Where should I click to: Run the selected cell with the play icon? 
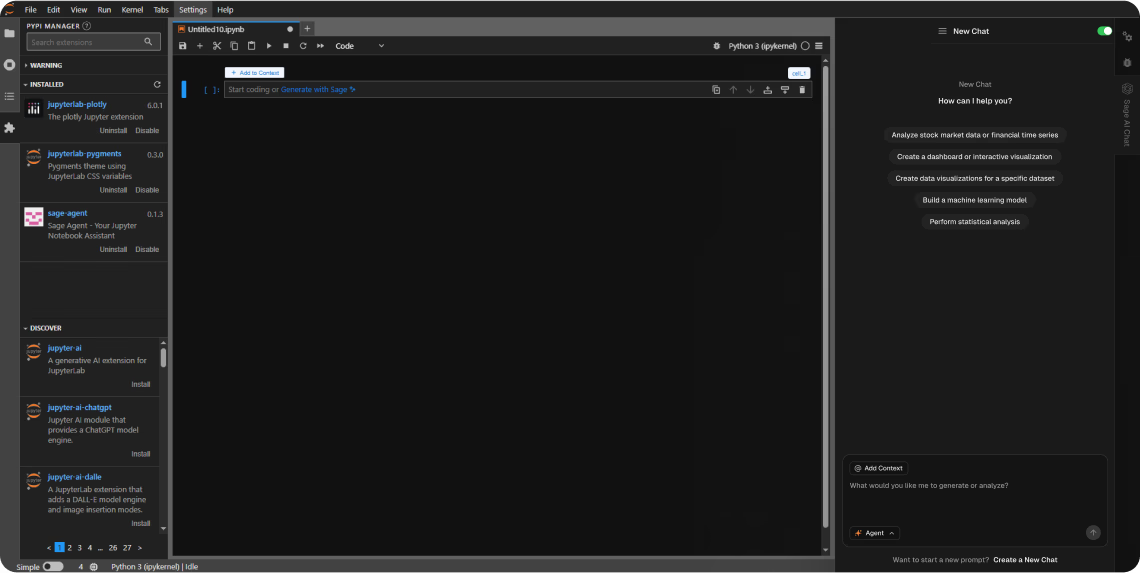tap(268, 46)
